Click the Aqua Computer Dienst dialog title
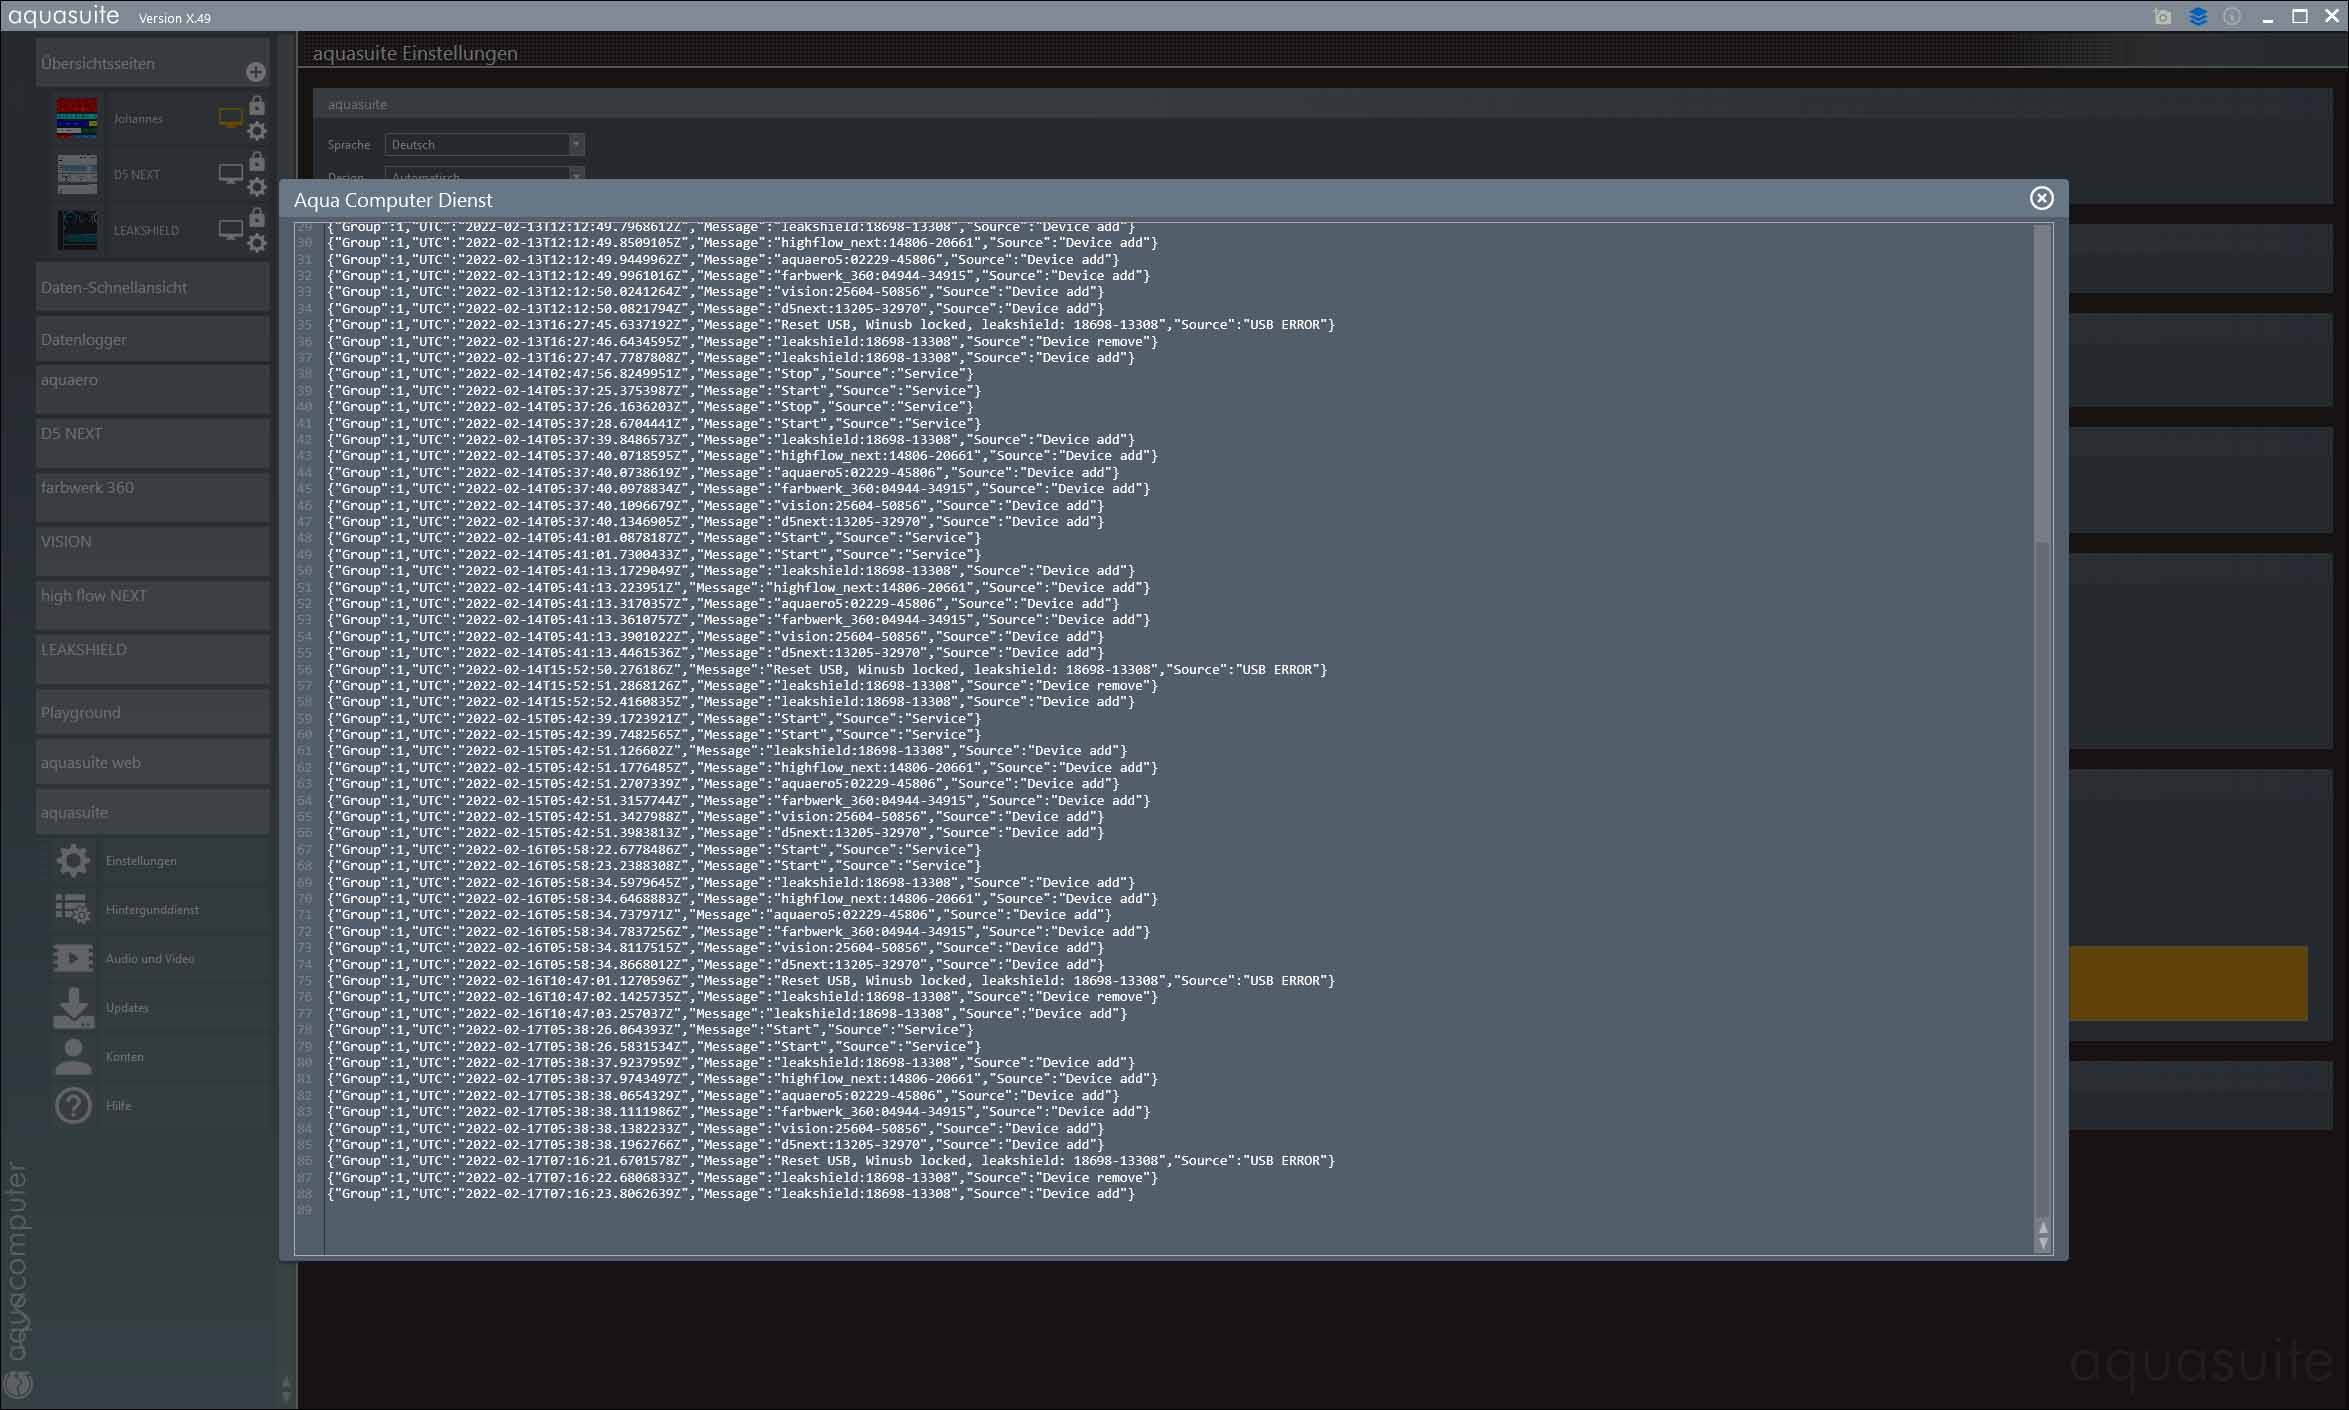Image resolution: width=2349 pixels, height=1410 pixels. (x=393, y=200)
